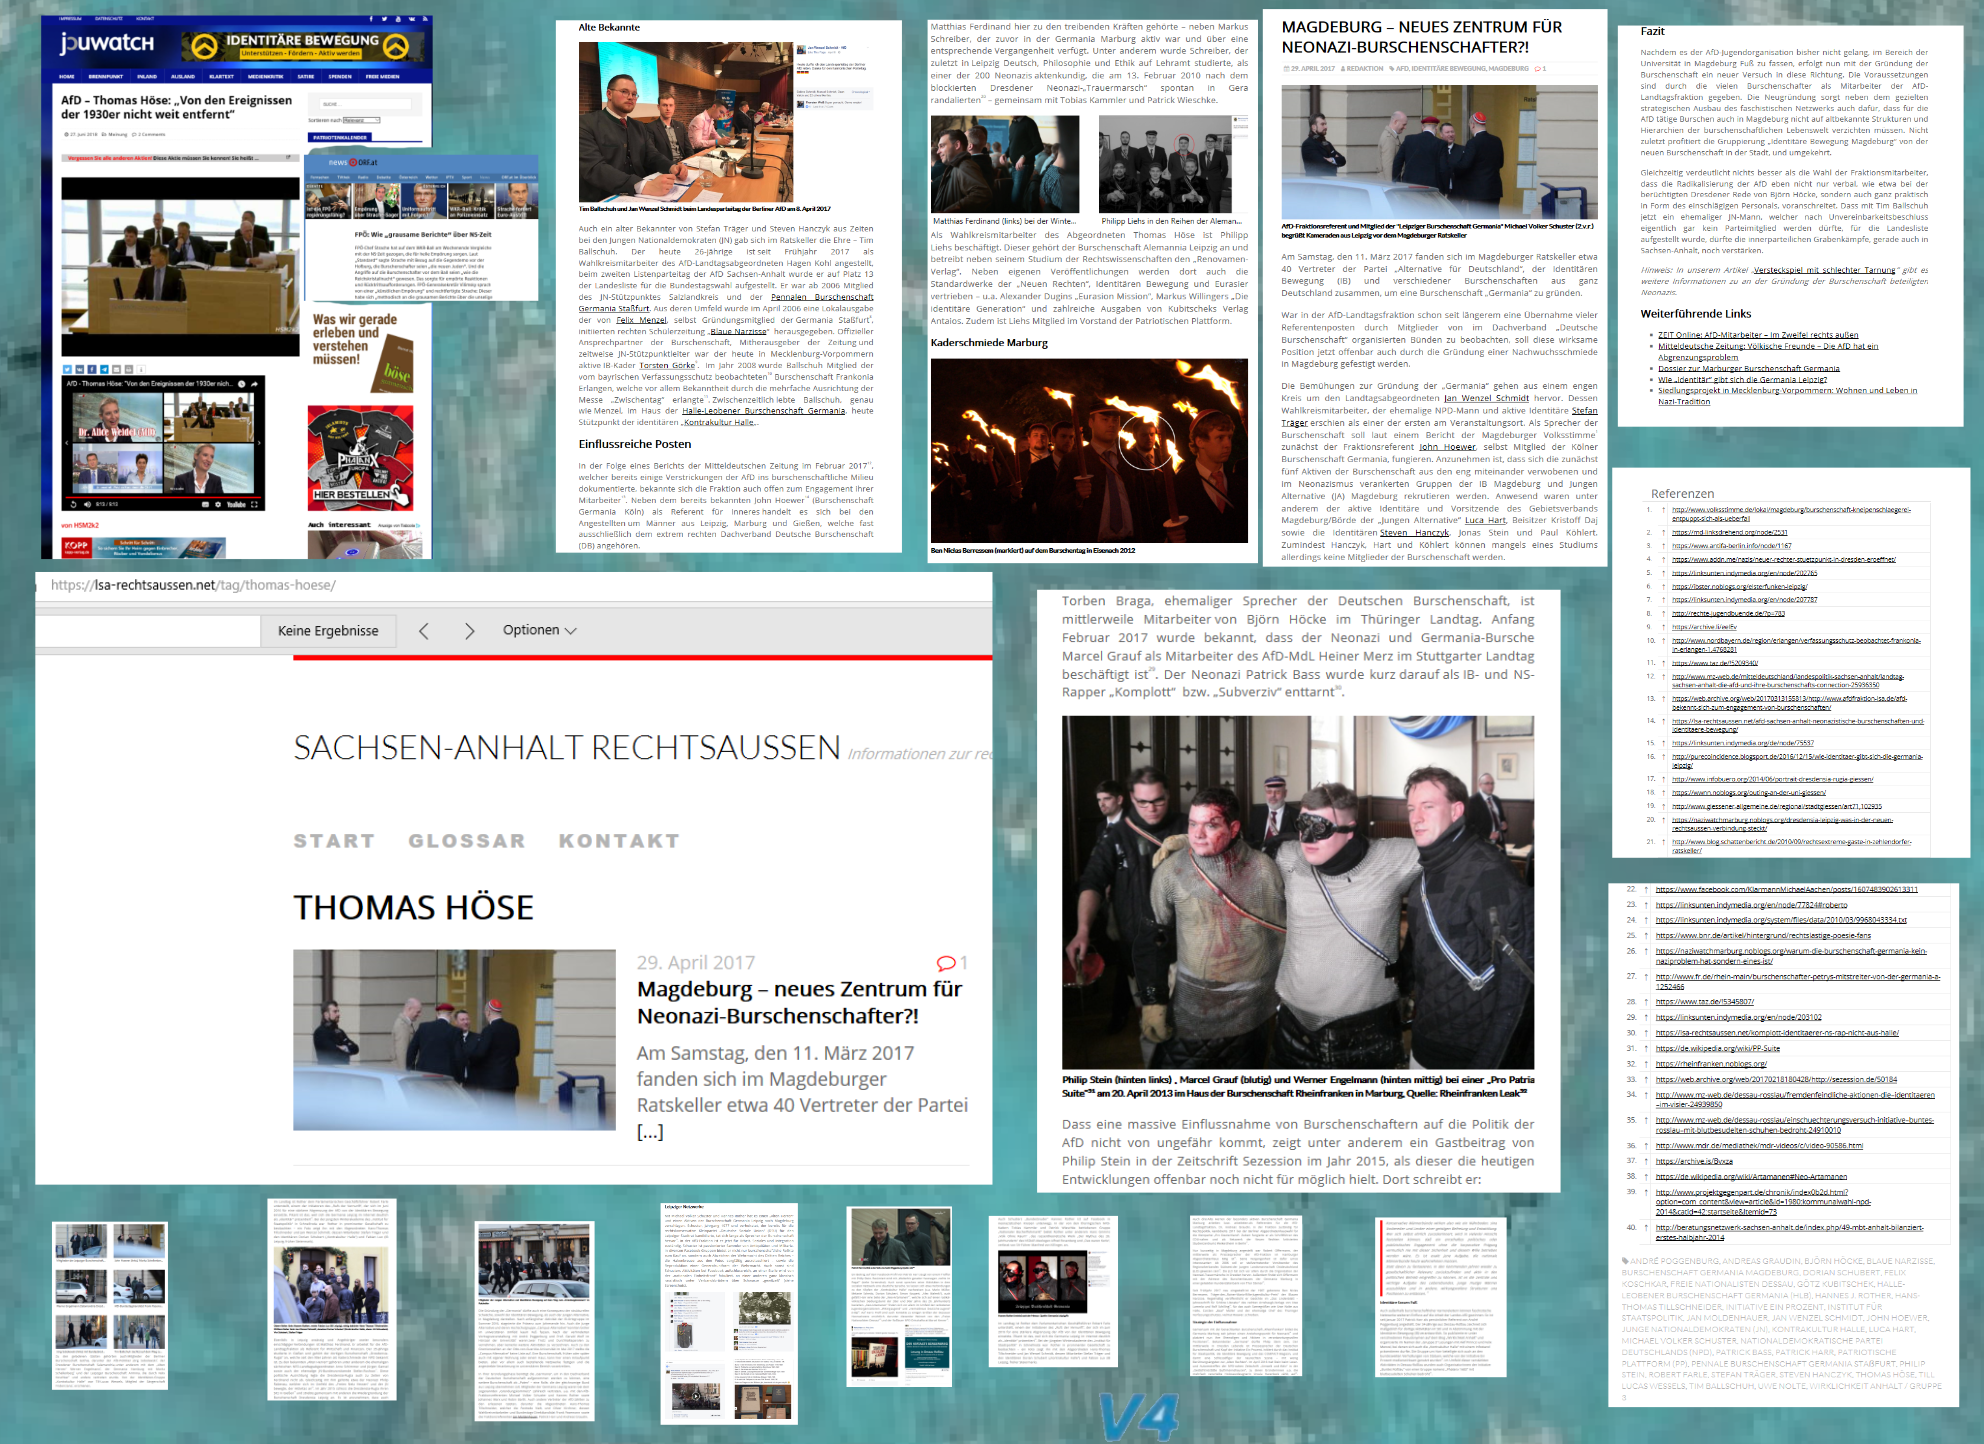Screen dimensions: 1984x1444
Task: Share article via the Telegram icon
Action: point(104,369)
